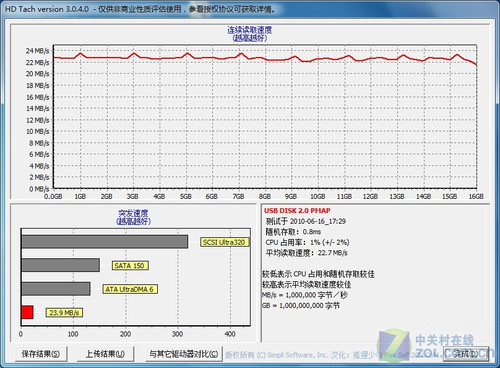Click the 平均读取速度 22.7 MB/s line
This screenshot has height=368, width=500.
coord(306,253)
